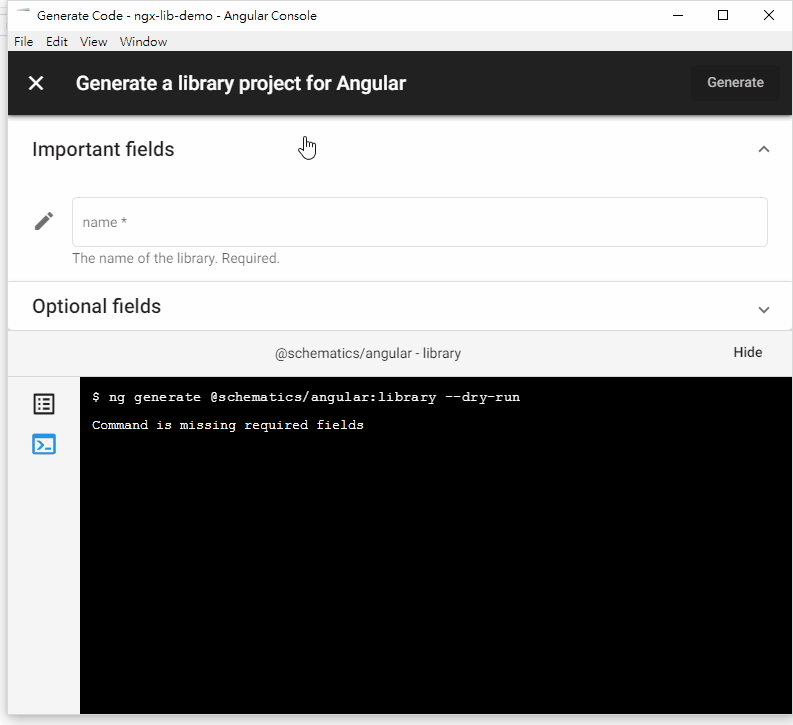Switch to the terminal output view icon
This screenshot has height=725, width=793.
(44, 444)
